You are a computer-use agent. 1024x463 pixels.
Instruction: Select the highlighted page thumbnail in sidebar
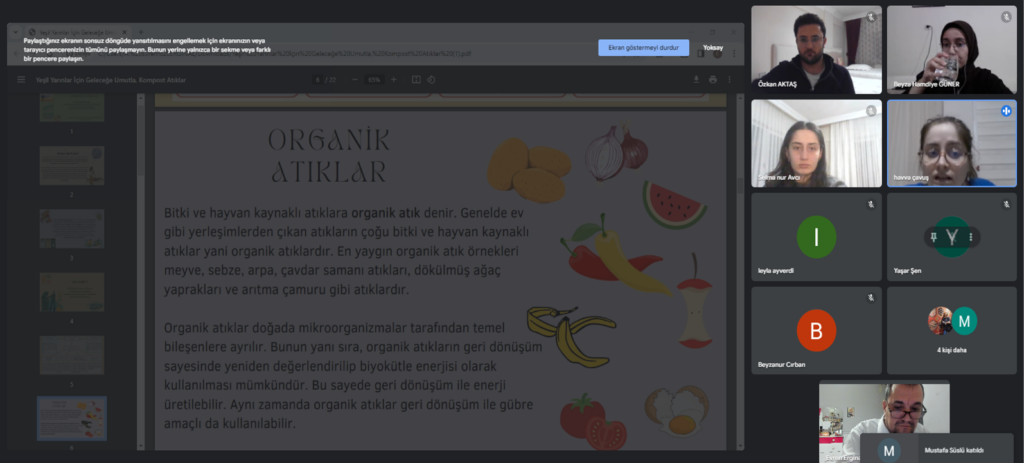point(71,418)
